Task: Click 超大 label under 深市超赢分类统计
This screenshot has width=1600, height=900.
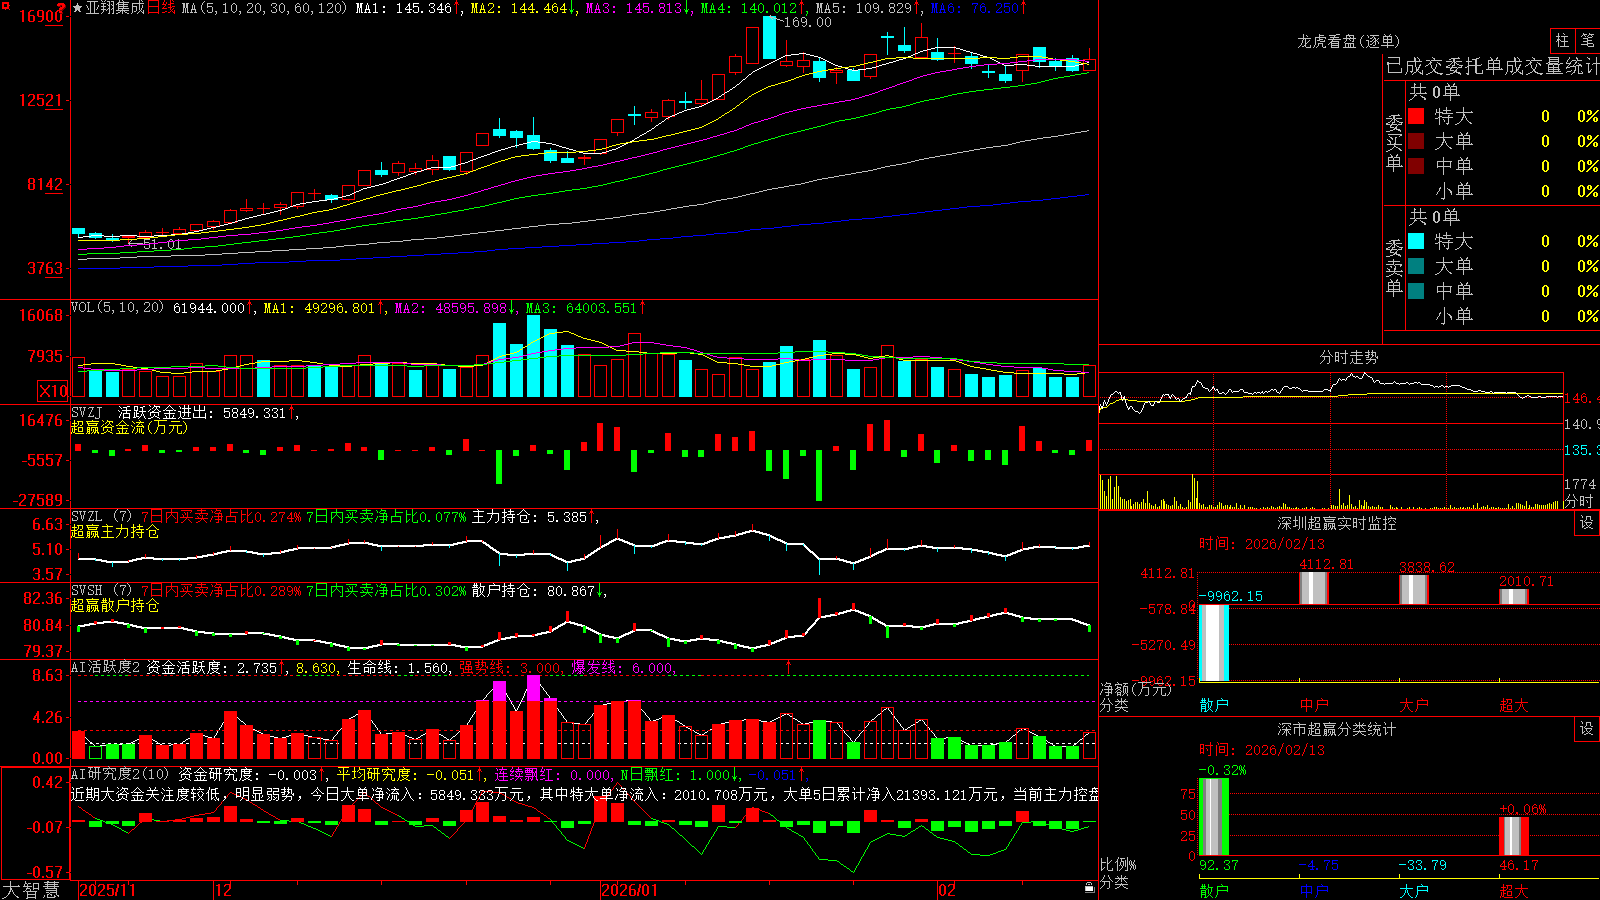Action: (x=1514, y=890)
